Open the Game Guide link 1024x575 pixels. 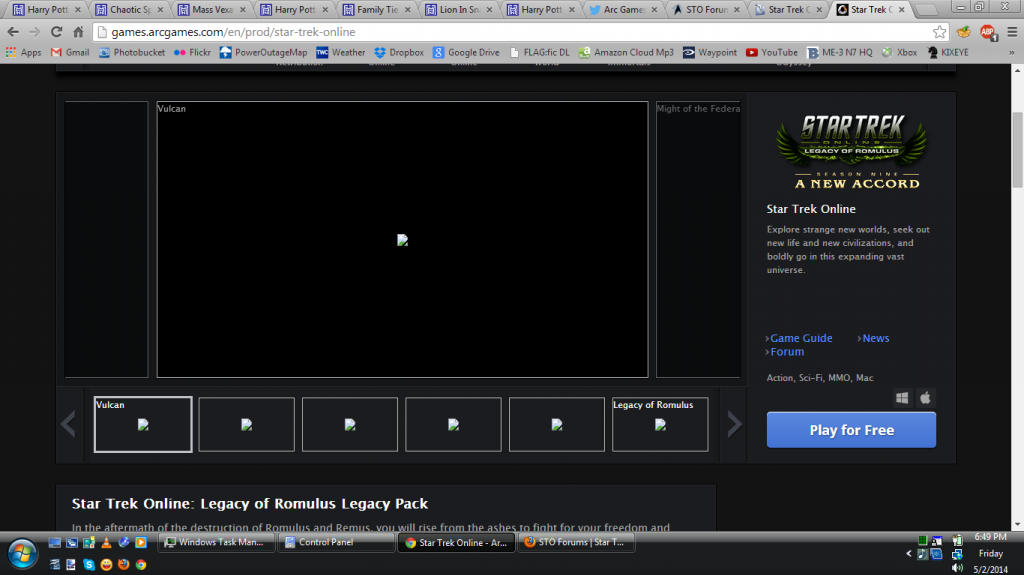799,338
